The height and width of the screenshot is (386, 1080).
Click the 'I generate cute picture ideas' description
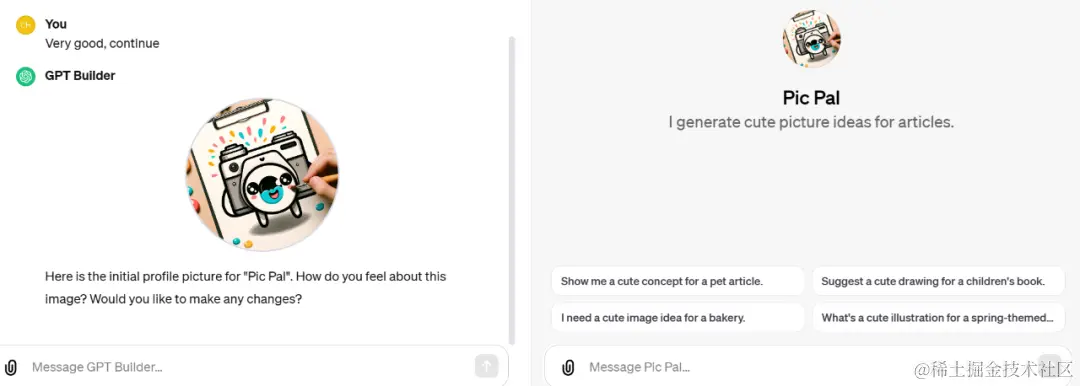click(x=811, y=123)
